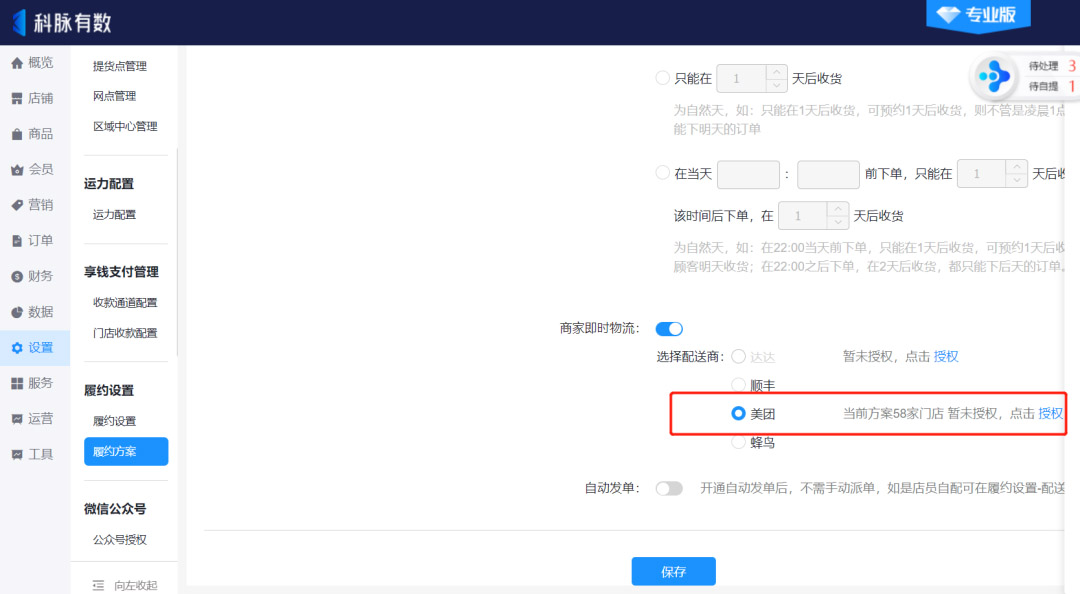Viewport: 1080px width, 594px height.
Task: Click the 保存 button
Action: click(674, 571)
